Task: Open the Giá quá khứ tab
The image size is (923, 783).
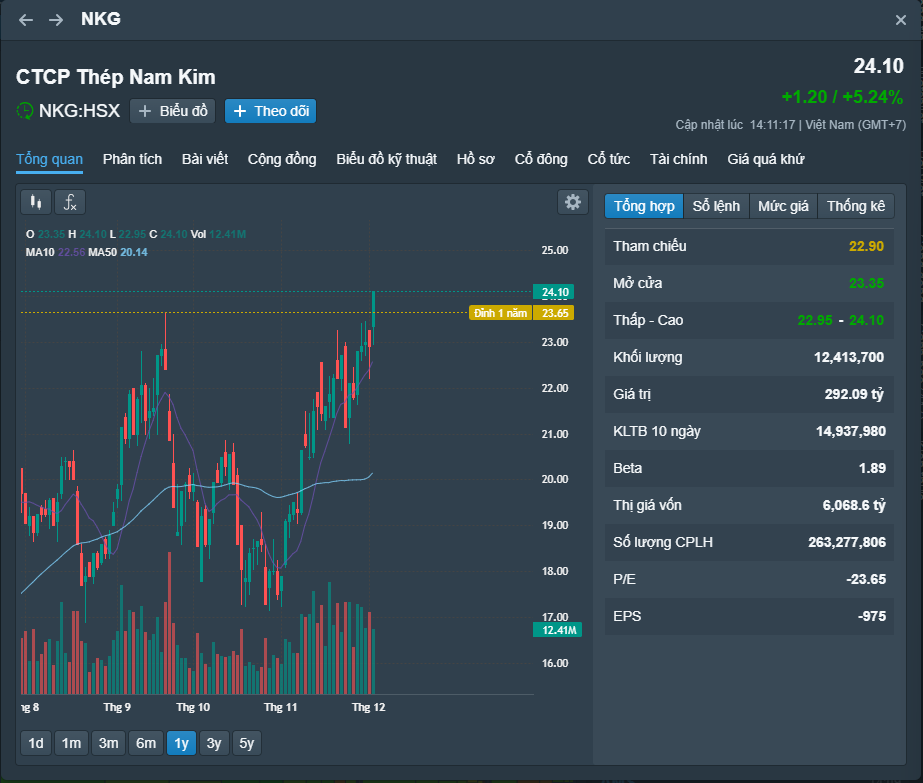Action: click(766, 159)
